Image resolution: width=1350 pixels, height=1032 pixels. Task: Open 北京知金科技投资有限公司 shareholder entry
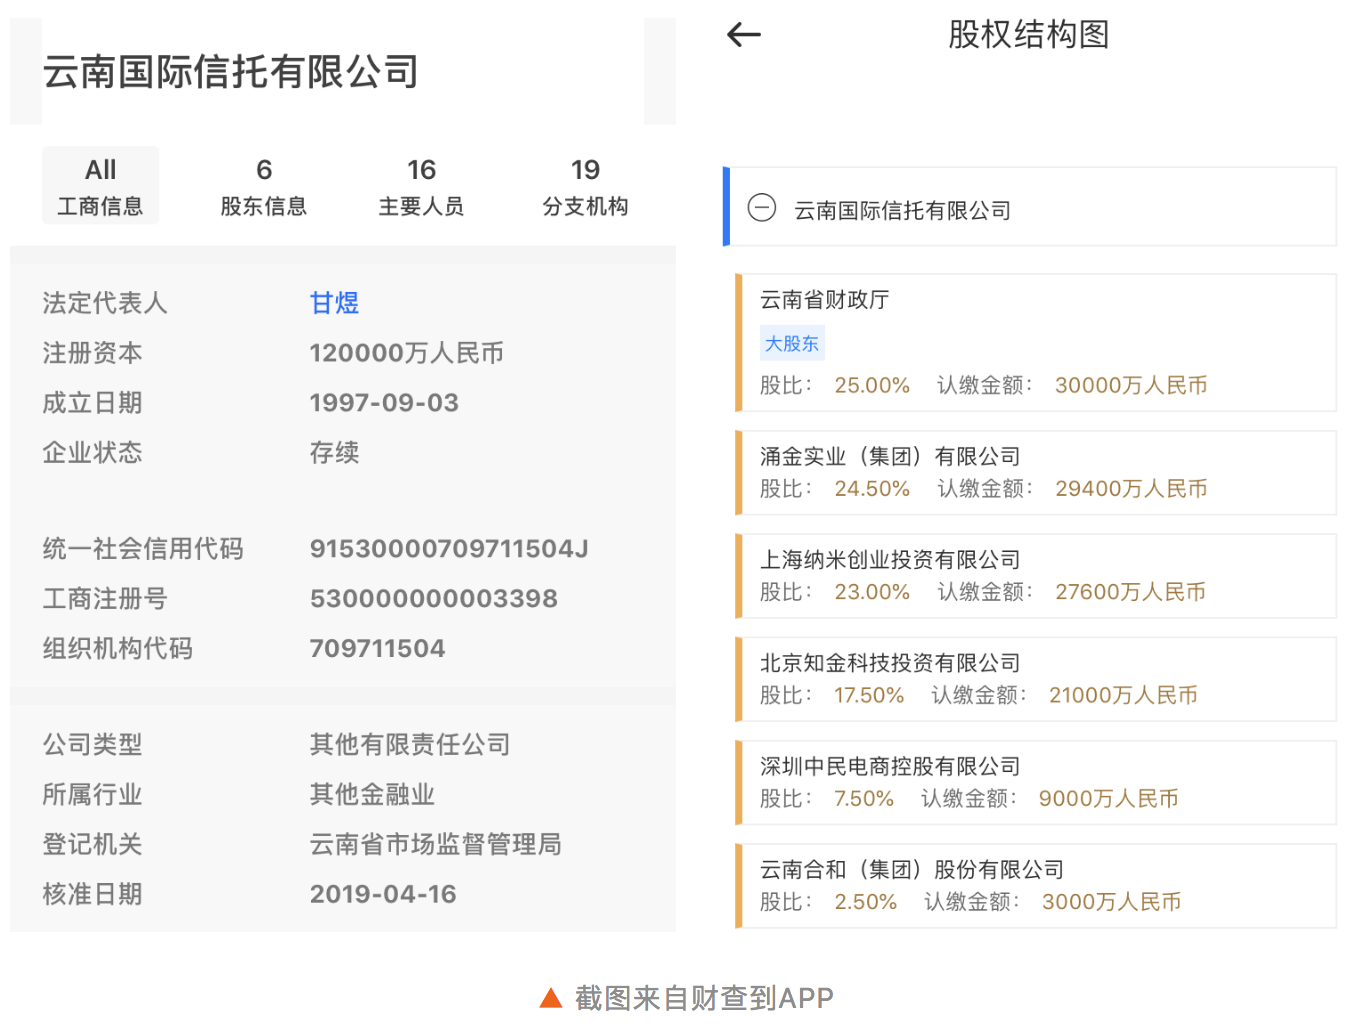[1036, 679]
